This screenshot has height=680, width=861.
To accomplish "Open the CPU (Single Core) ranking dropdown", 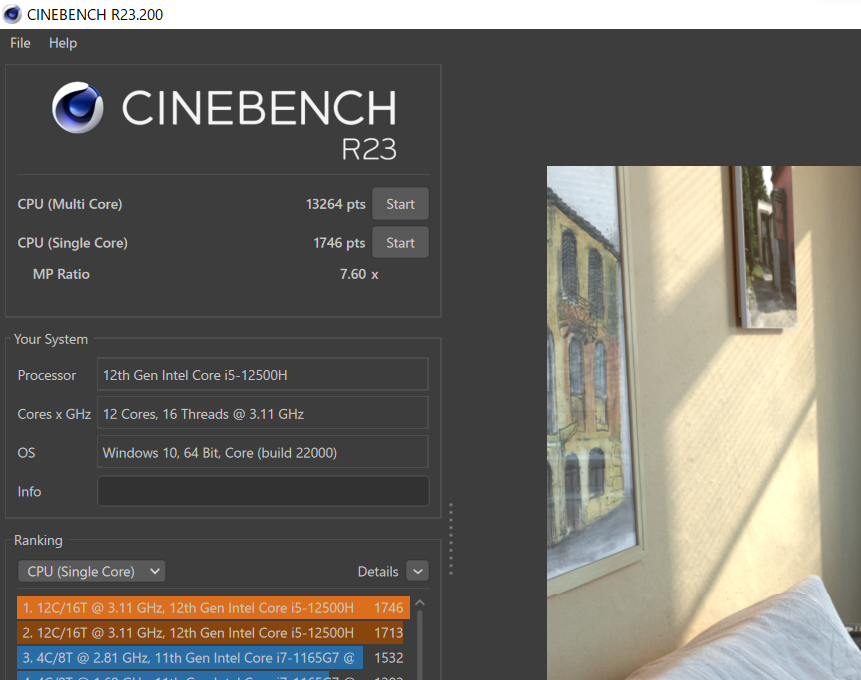I will (x=91, y=571).
